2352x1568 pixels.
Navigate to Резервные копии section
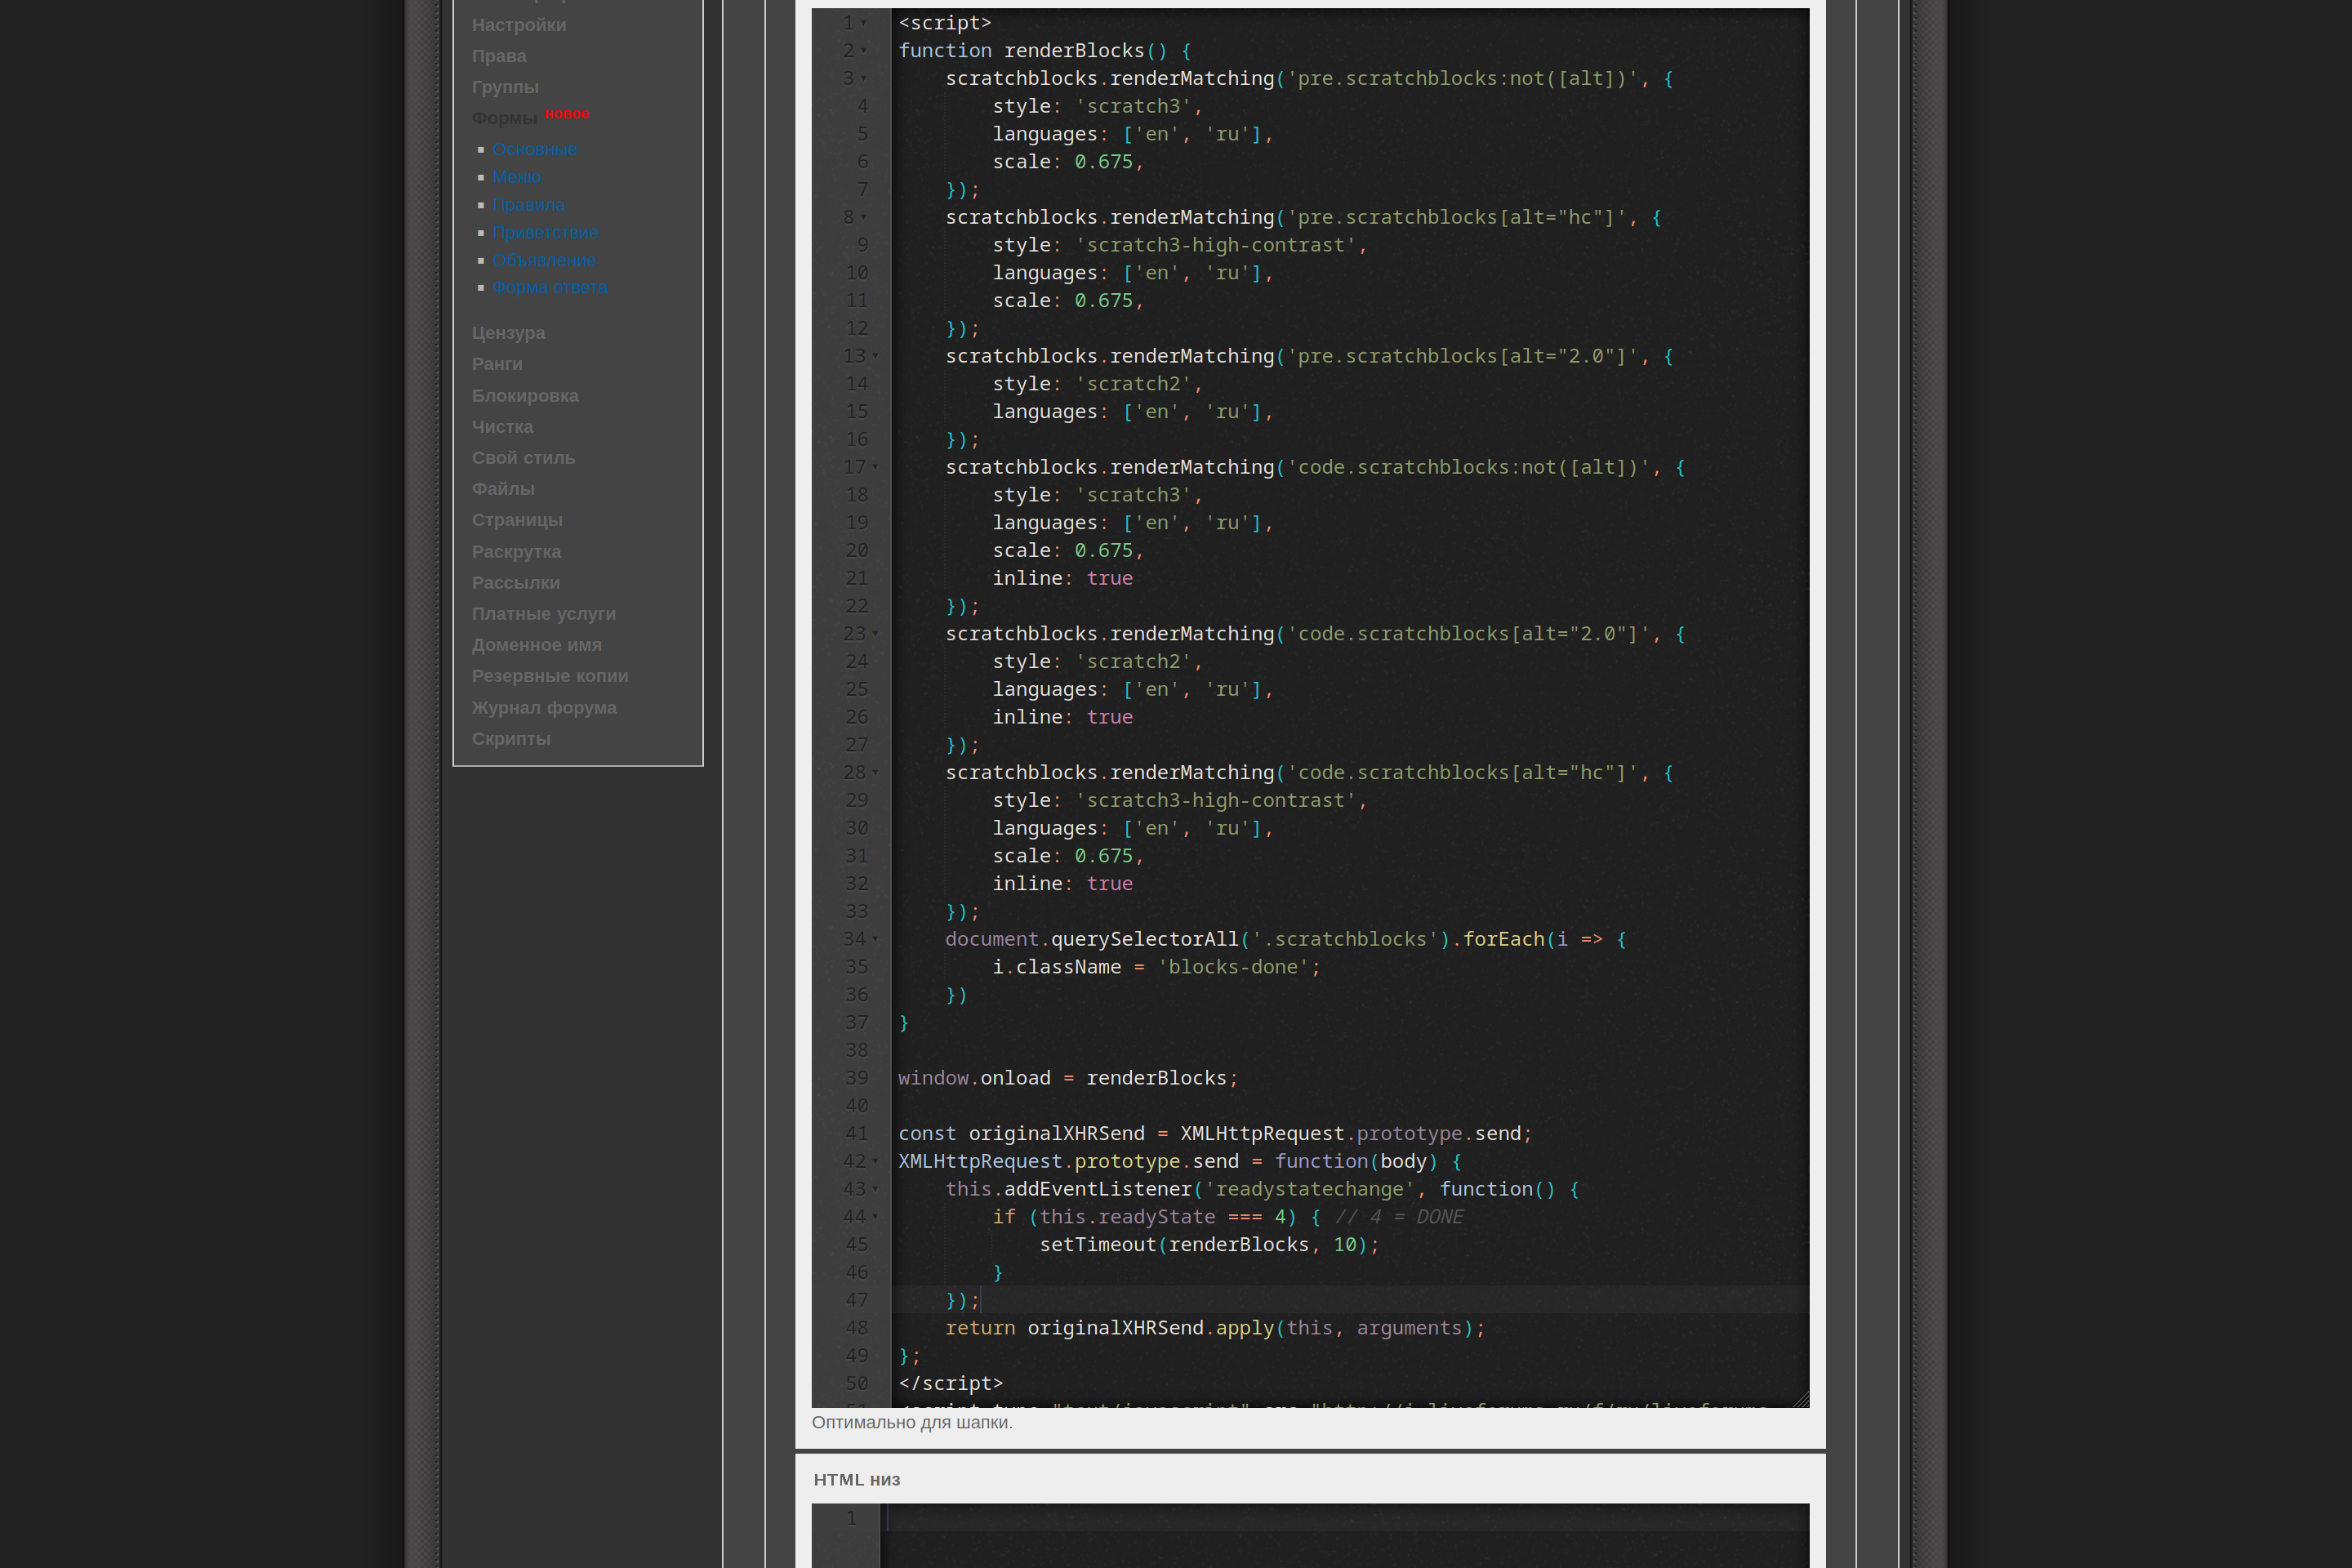point(550,676)
